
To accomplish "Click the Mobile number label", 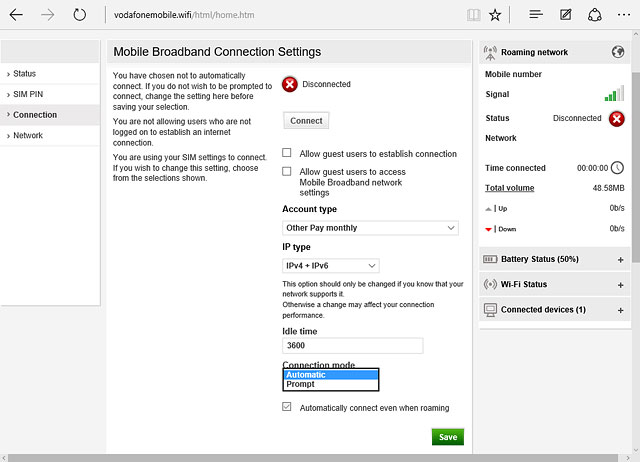I will 513,74.
